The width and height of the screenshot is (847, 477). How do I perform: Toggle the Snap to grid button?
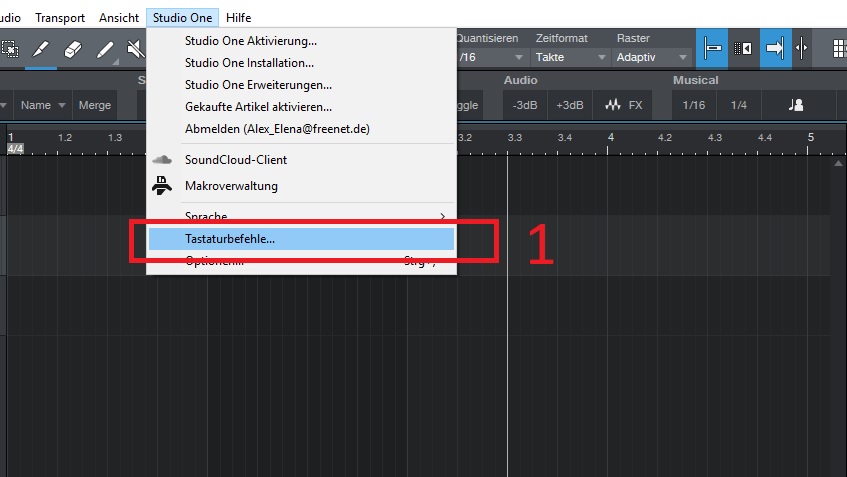pos(714,48)
